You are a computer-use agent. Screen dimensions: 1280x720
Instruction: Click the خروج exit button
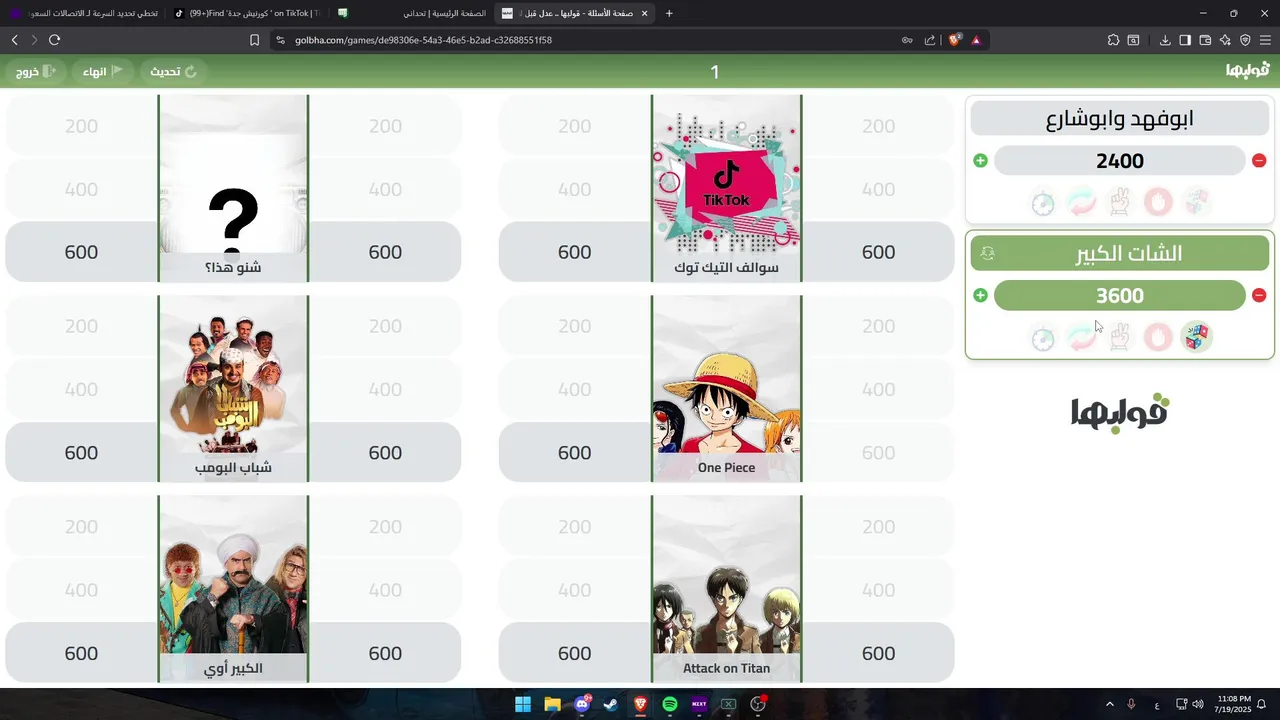(35, 72)
